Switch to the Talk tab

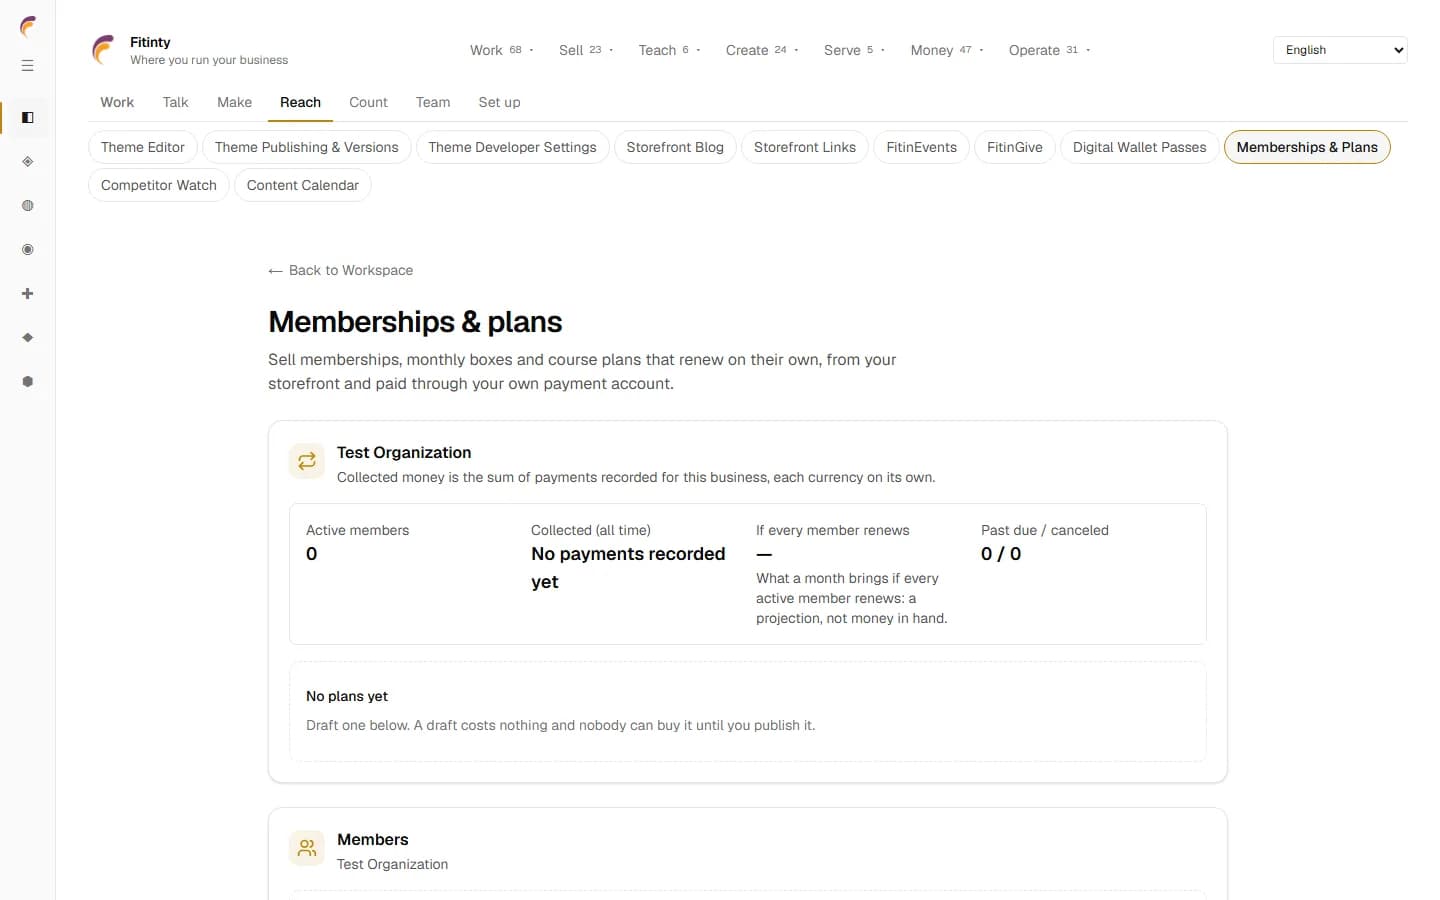[x=175, y=102]
